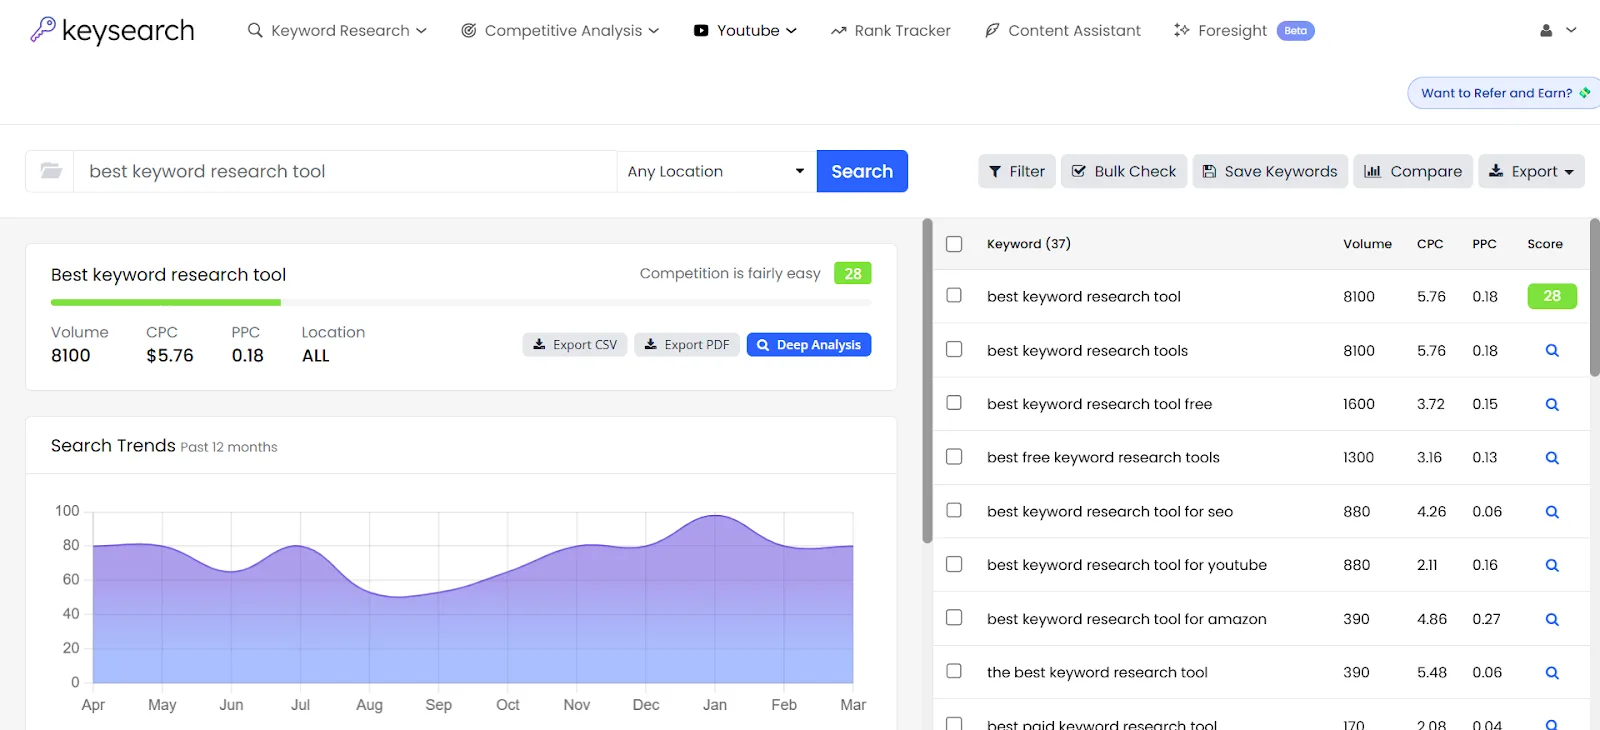The height and width of the screenshot is (730, 1600).
Task: Click magnifier icon for best keyword research tool for amazon
Action: [x=1552, y=620]
